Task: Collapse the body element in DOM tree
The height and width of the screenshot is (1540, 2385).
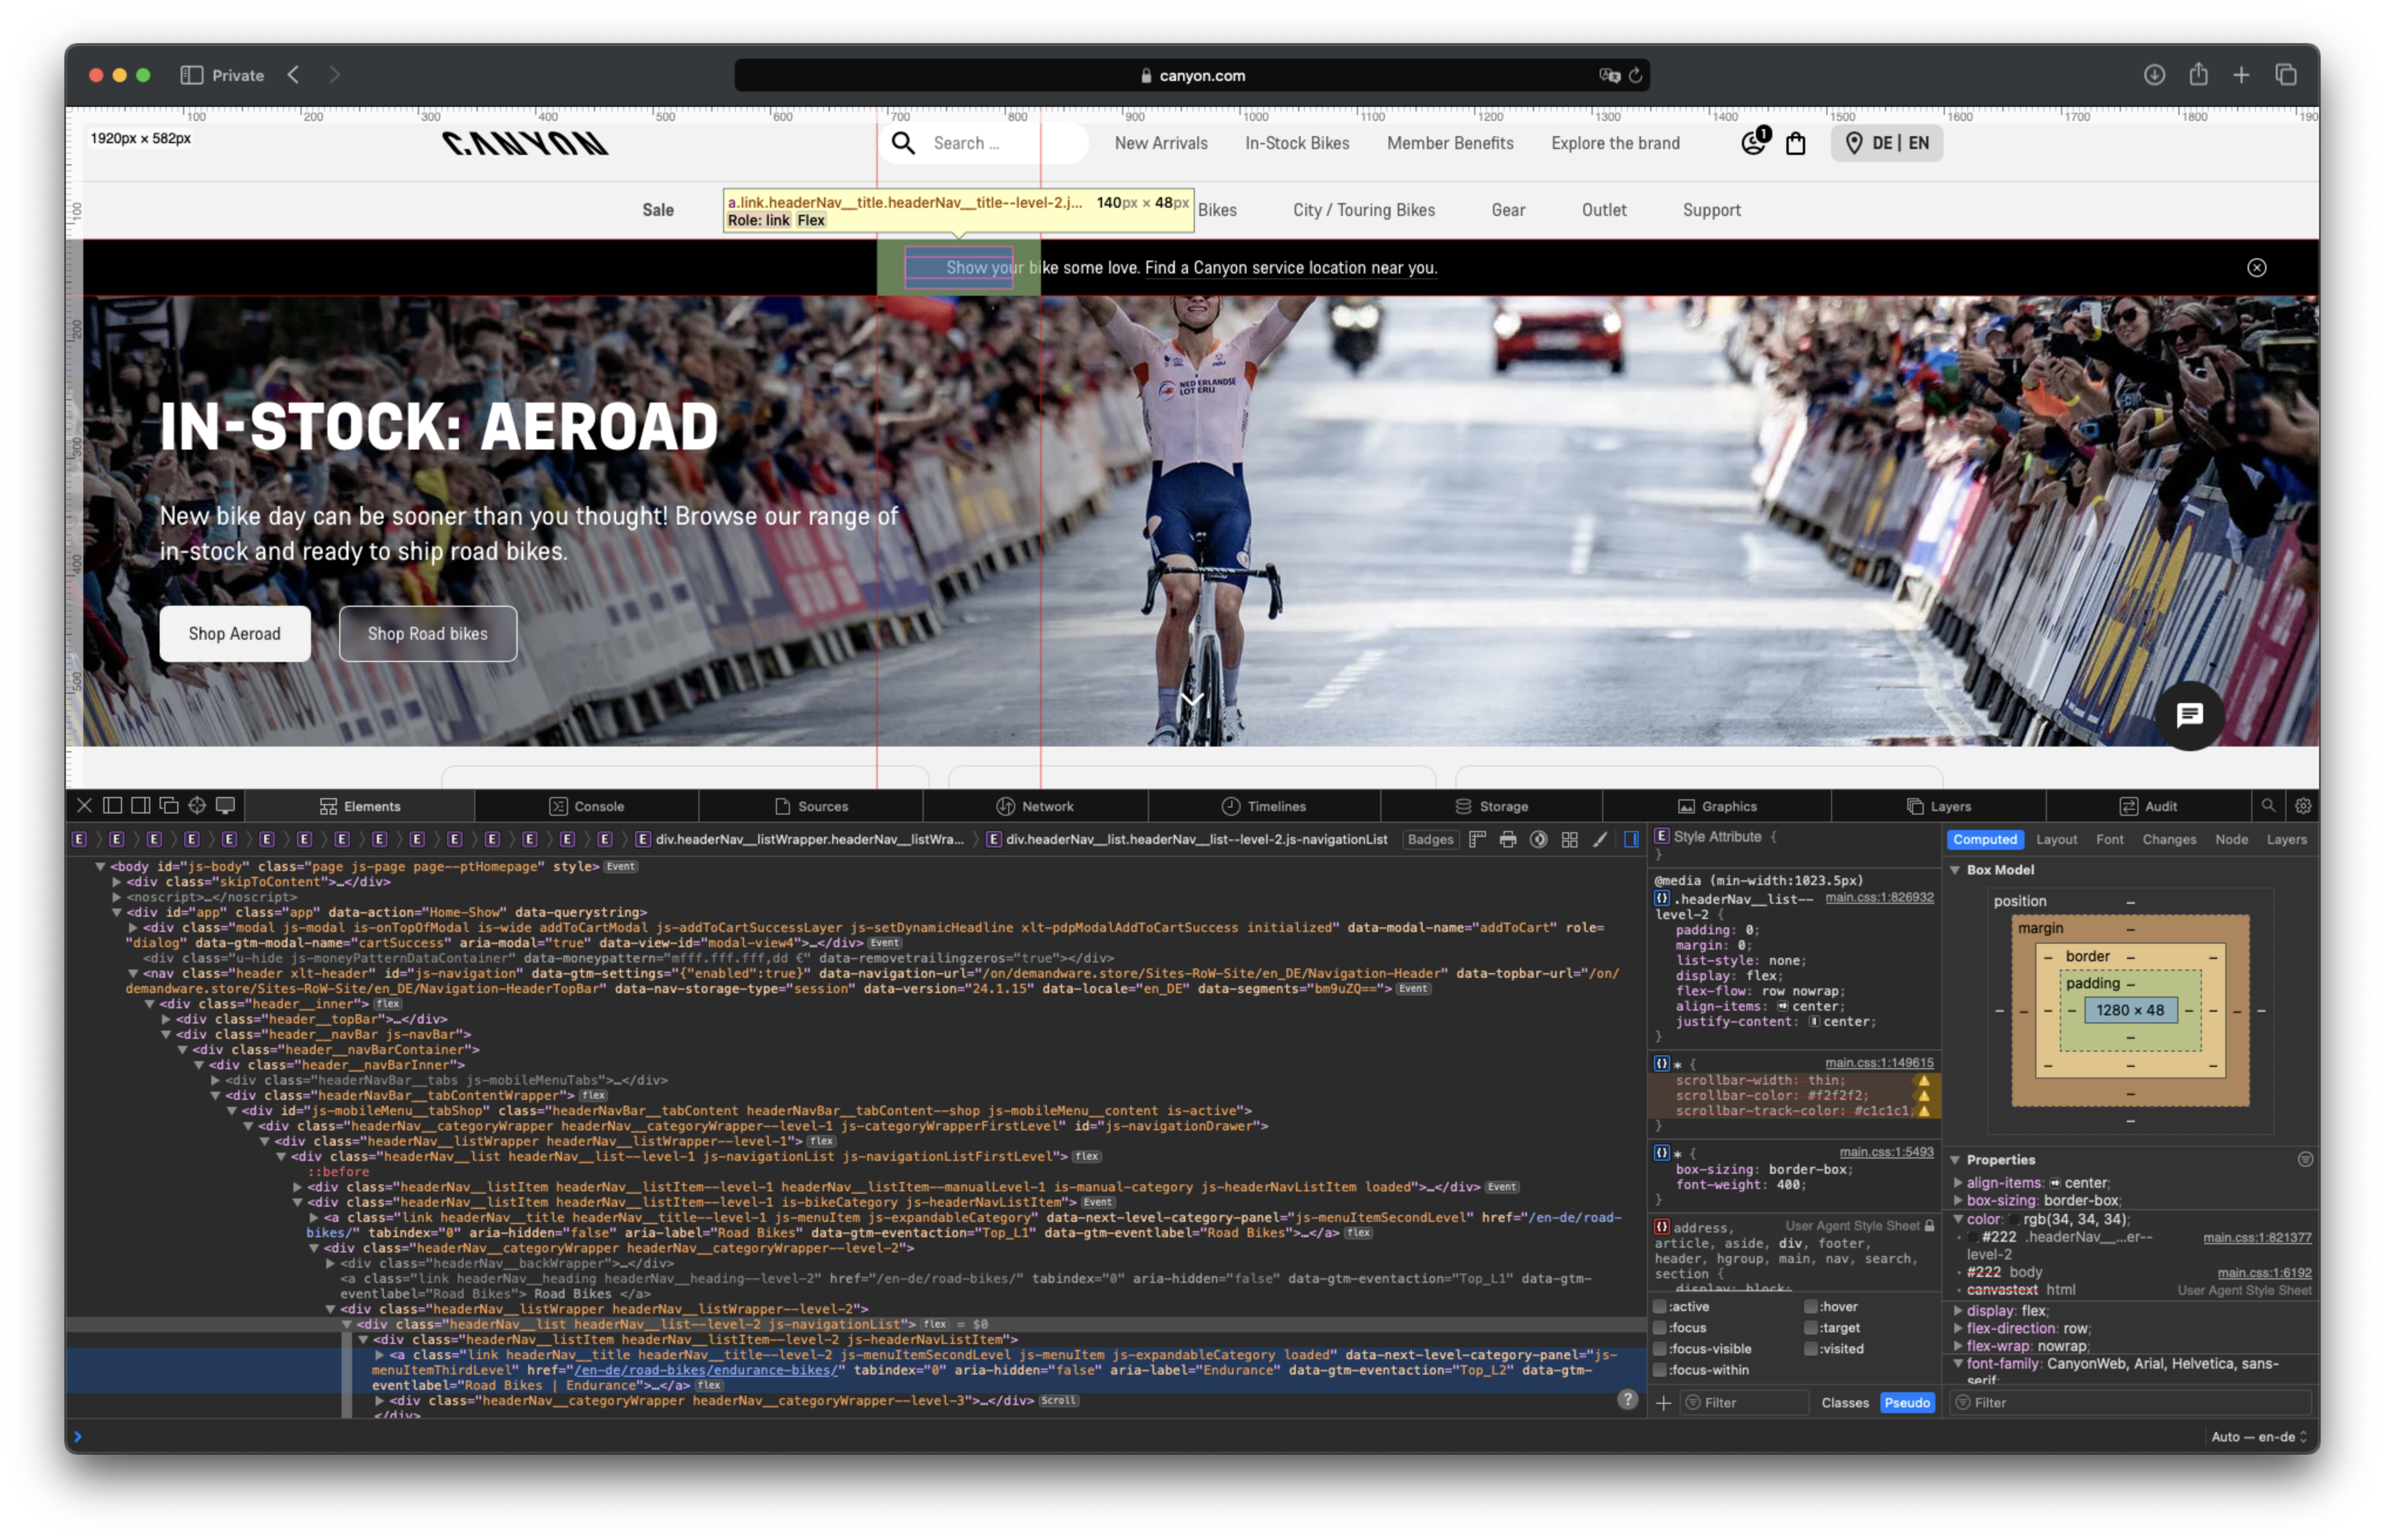Action: (x=100, y=866)
